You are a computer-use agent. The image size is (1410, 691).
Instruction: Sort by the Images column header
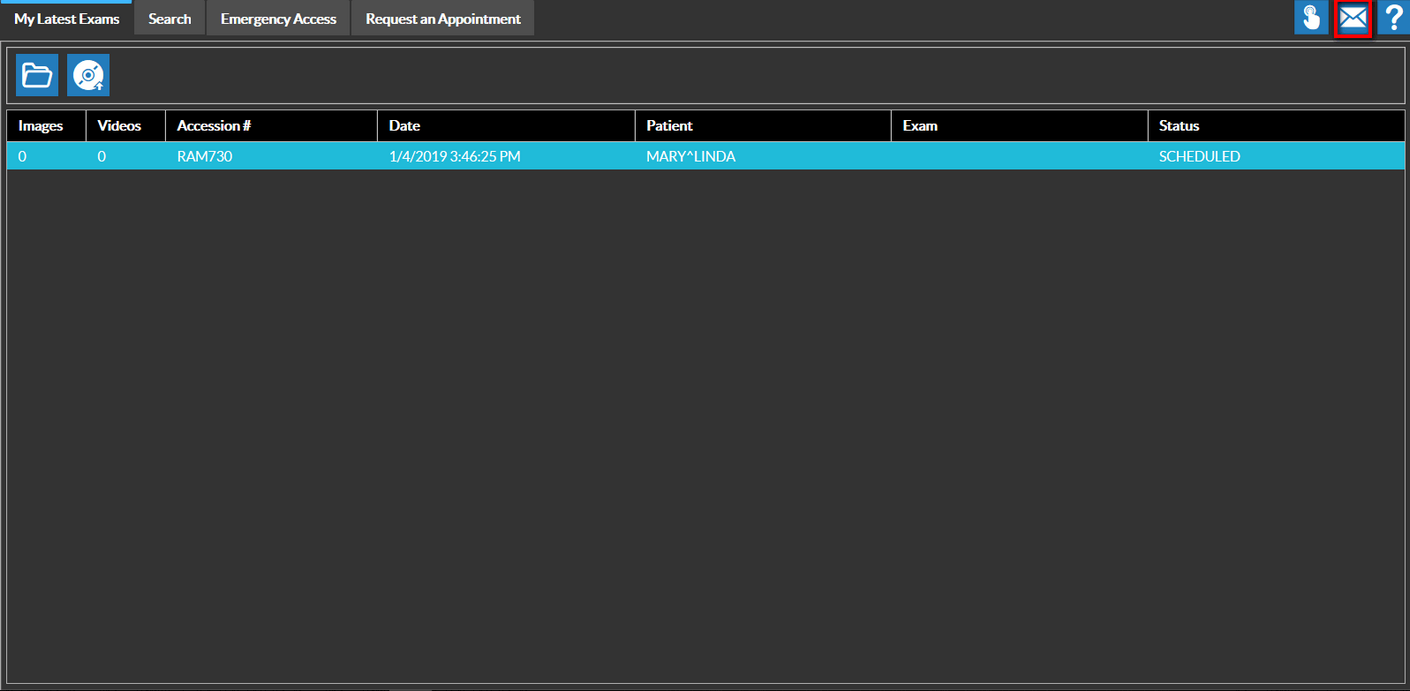(41, 126)
